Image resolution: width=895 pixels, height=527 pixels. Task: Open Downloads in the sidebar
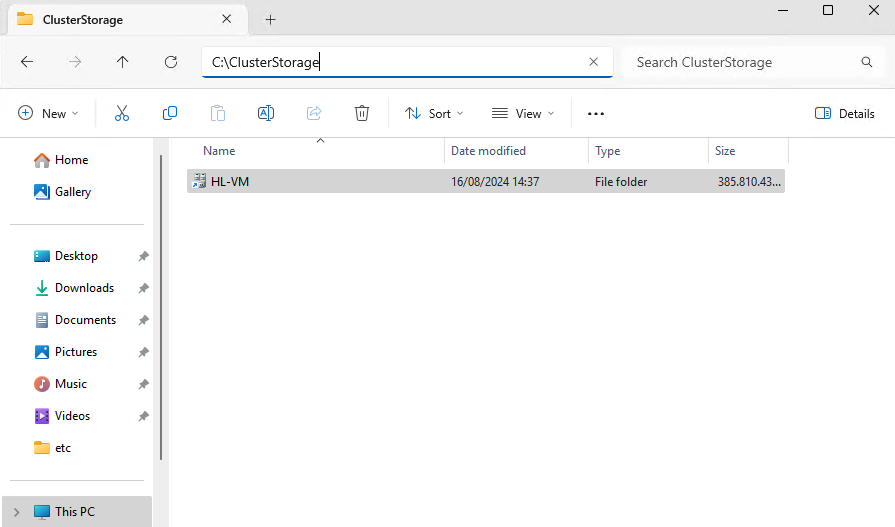84,288
